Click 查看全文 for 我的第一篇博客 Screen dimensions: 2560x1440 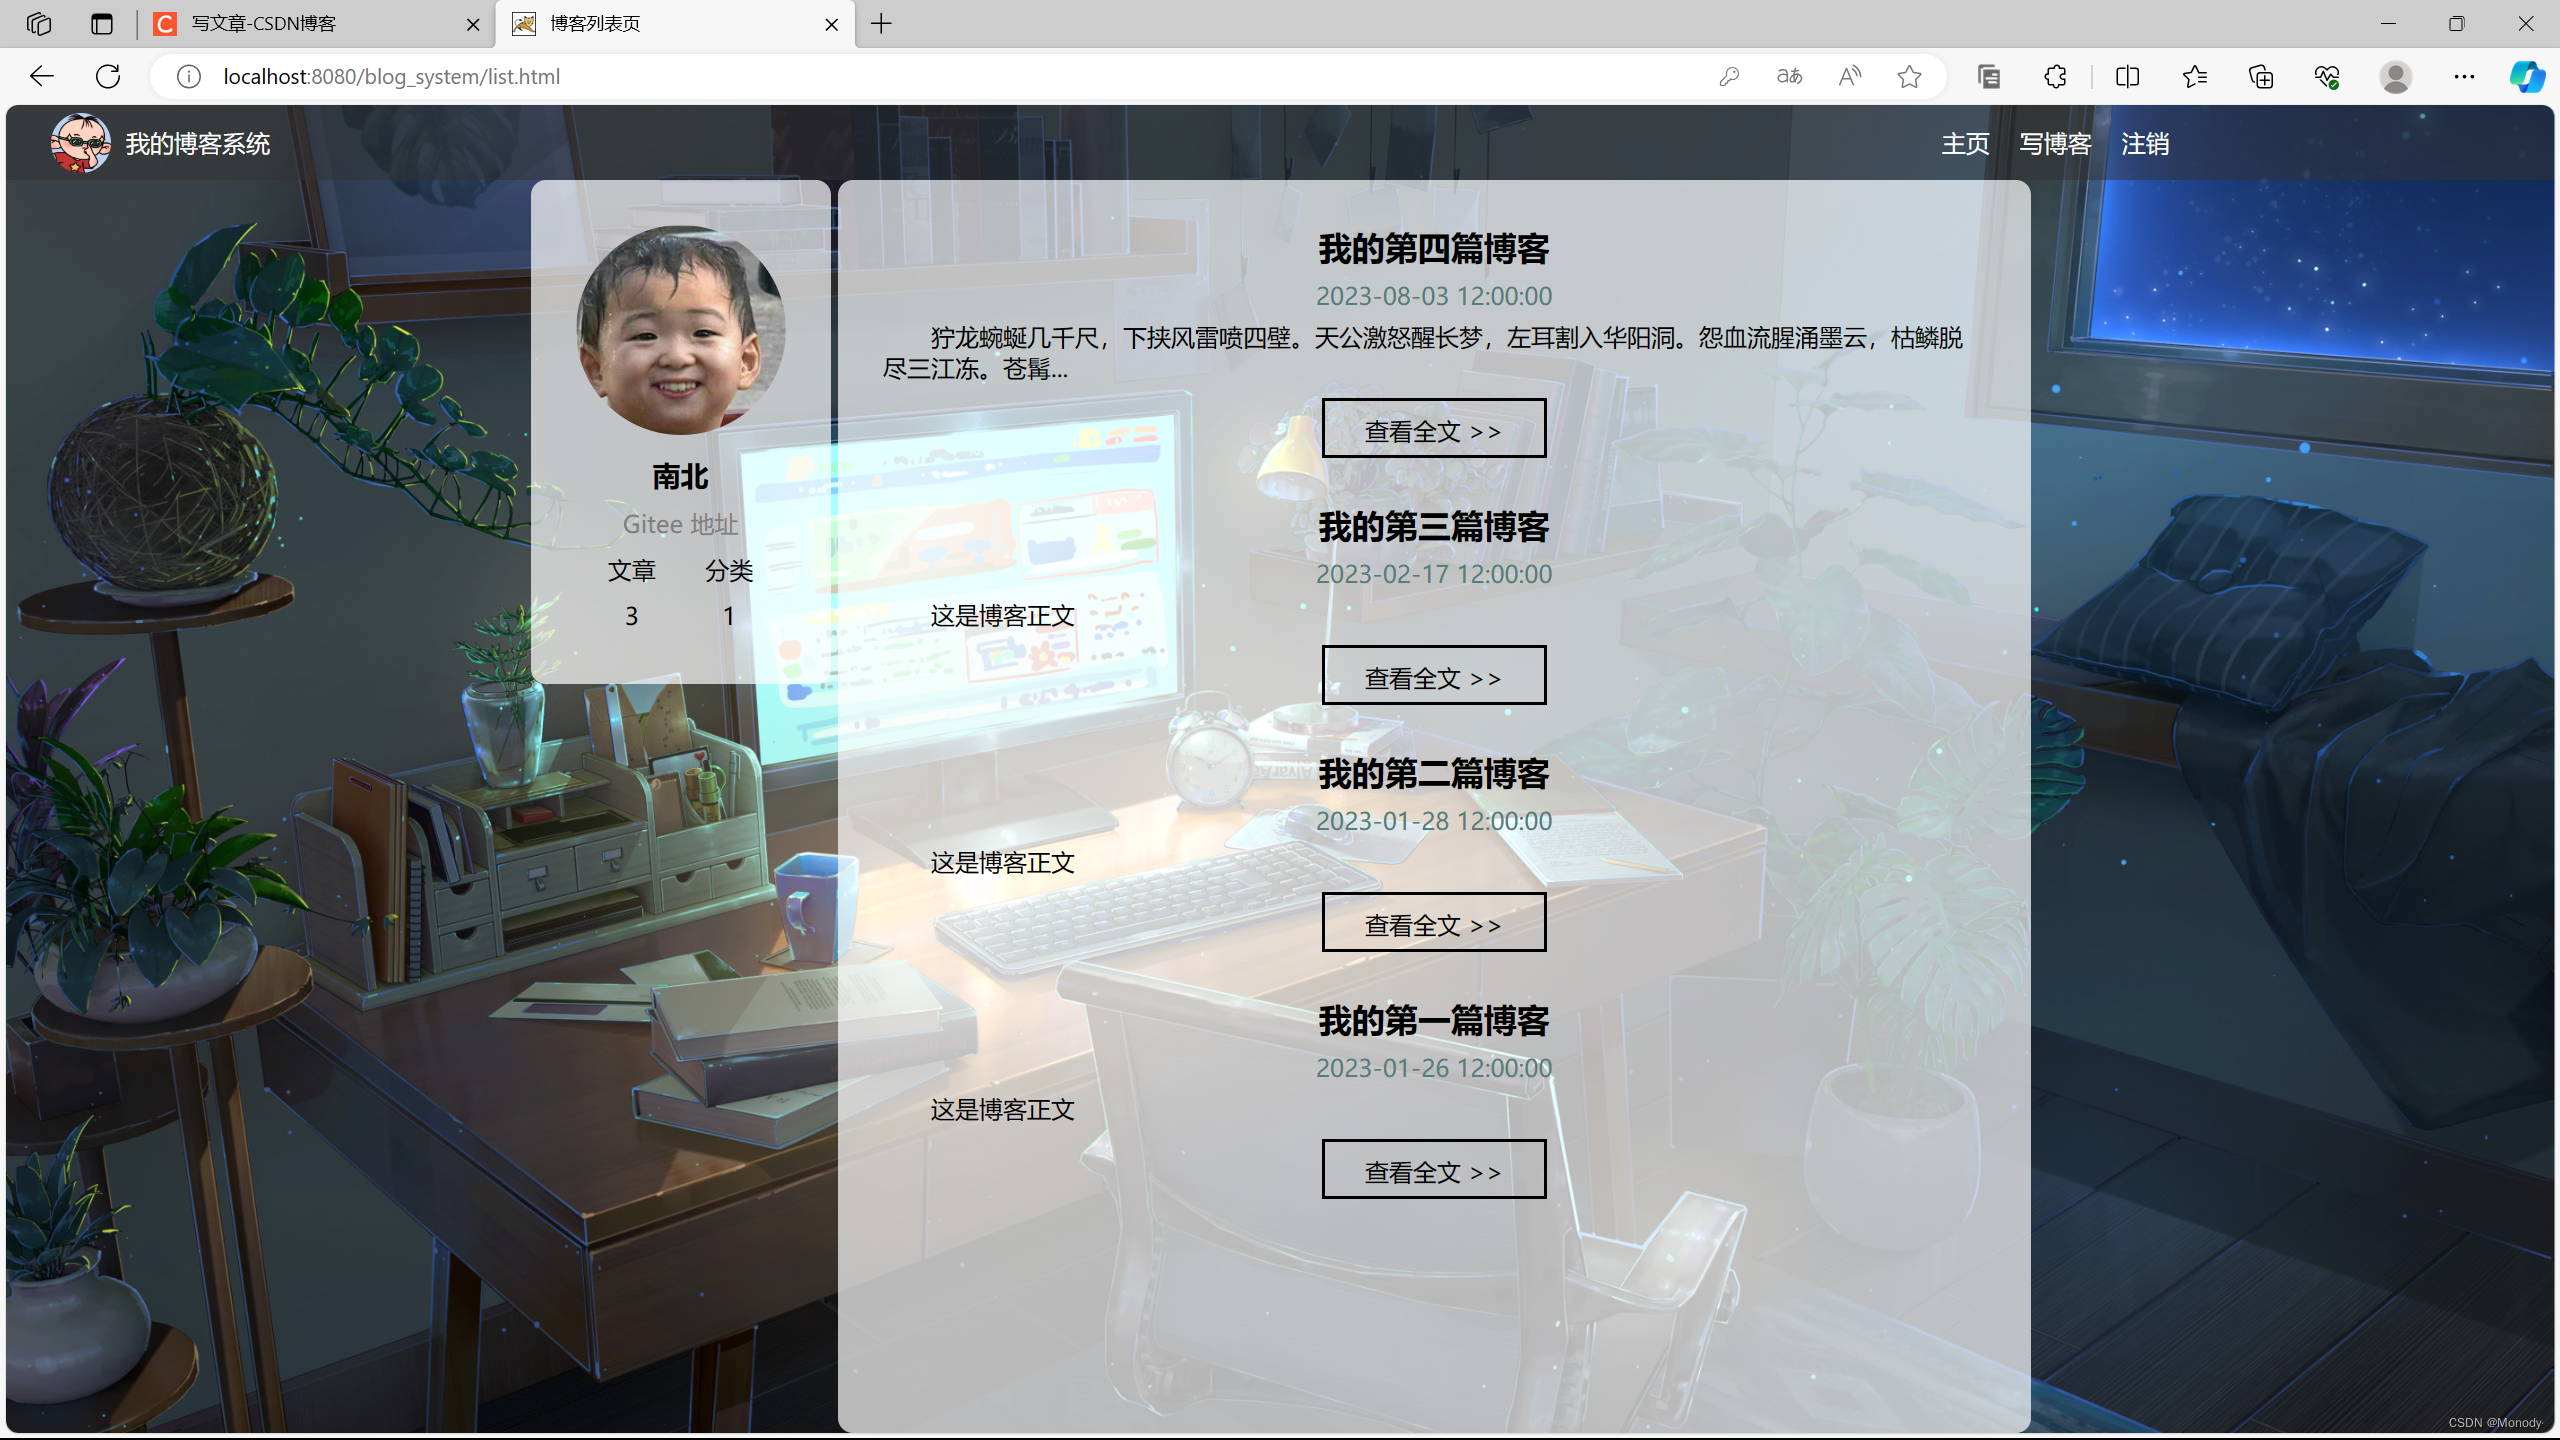click(x=1433, y=1170)
